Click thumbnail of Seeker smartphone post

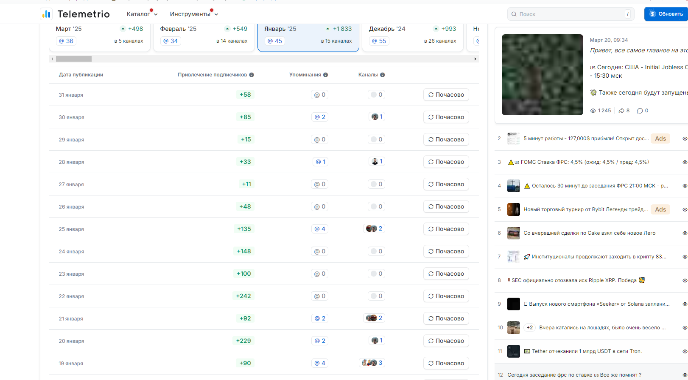click(x=513, y=304)
